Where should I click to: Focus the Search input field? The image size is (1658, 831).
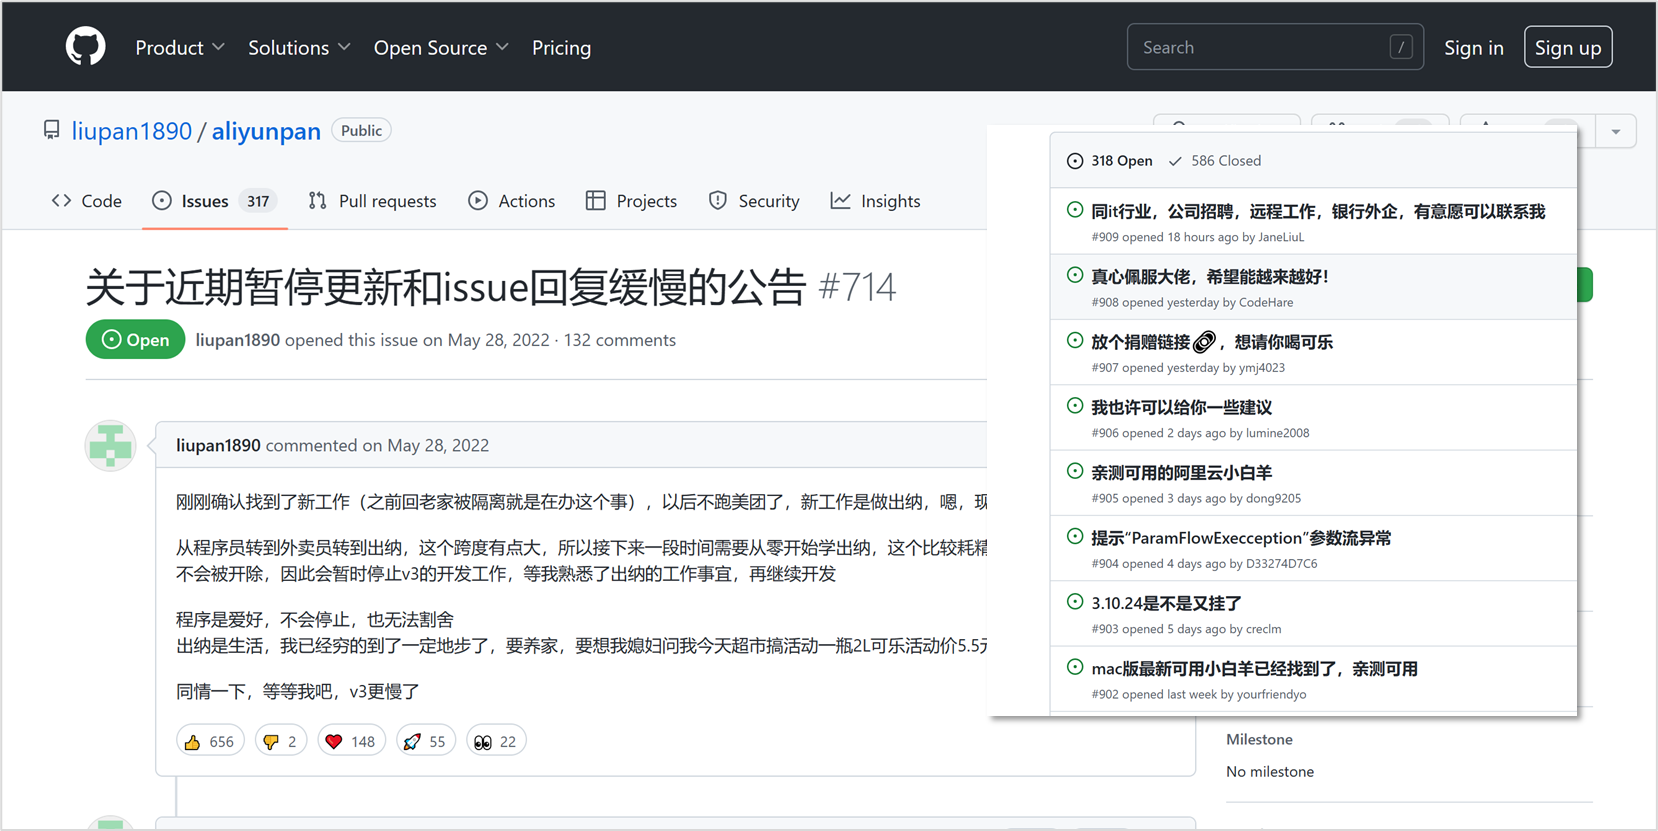tap(1275, 47)
